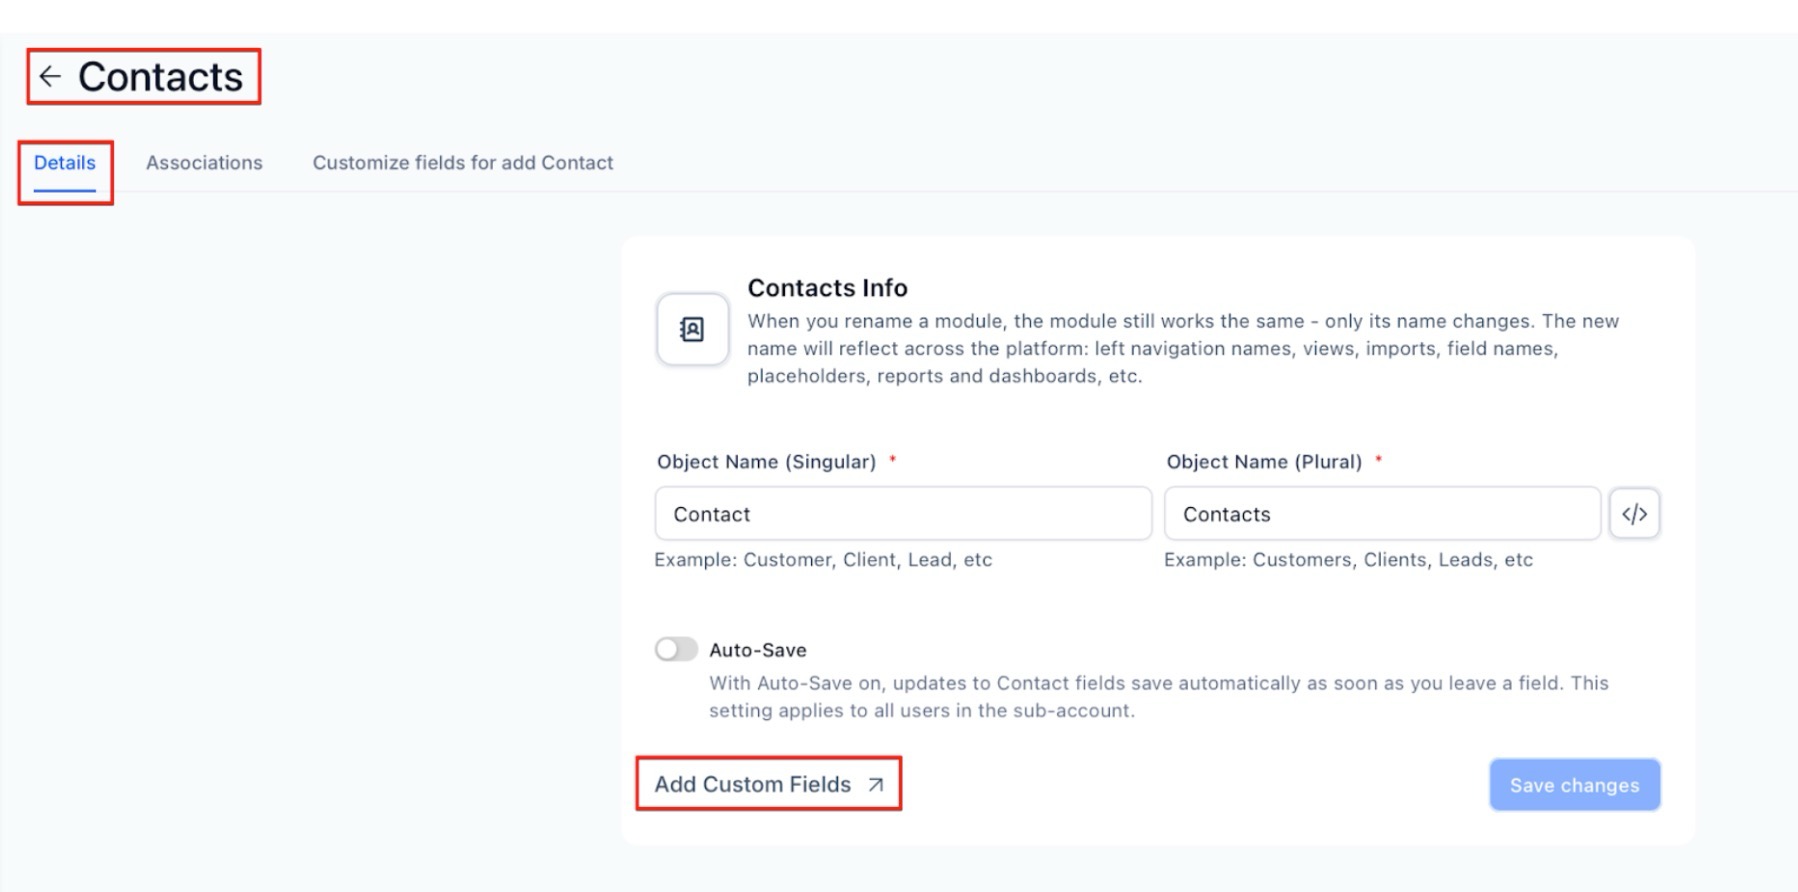
Task: Click the Auto-Save description paragraph
Action: 1158,697
